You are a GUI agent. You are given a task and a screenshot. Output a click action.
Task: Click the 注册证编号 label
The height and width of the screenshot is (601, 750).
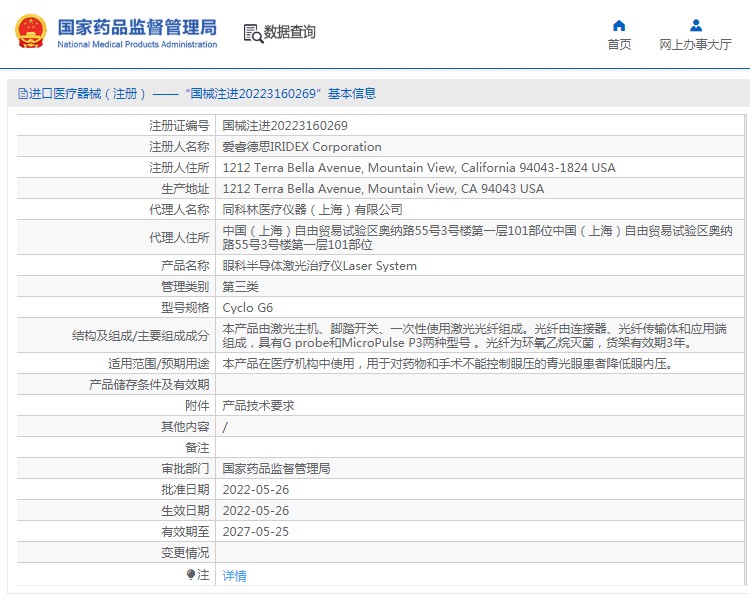179,126
